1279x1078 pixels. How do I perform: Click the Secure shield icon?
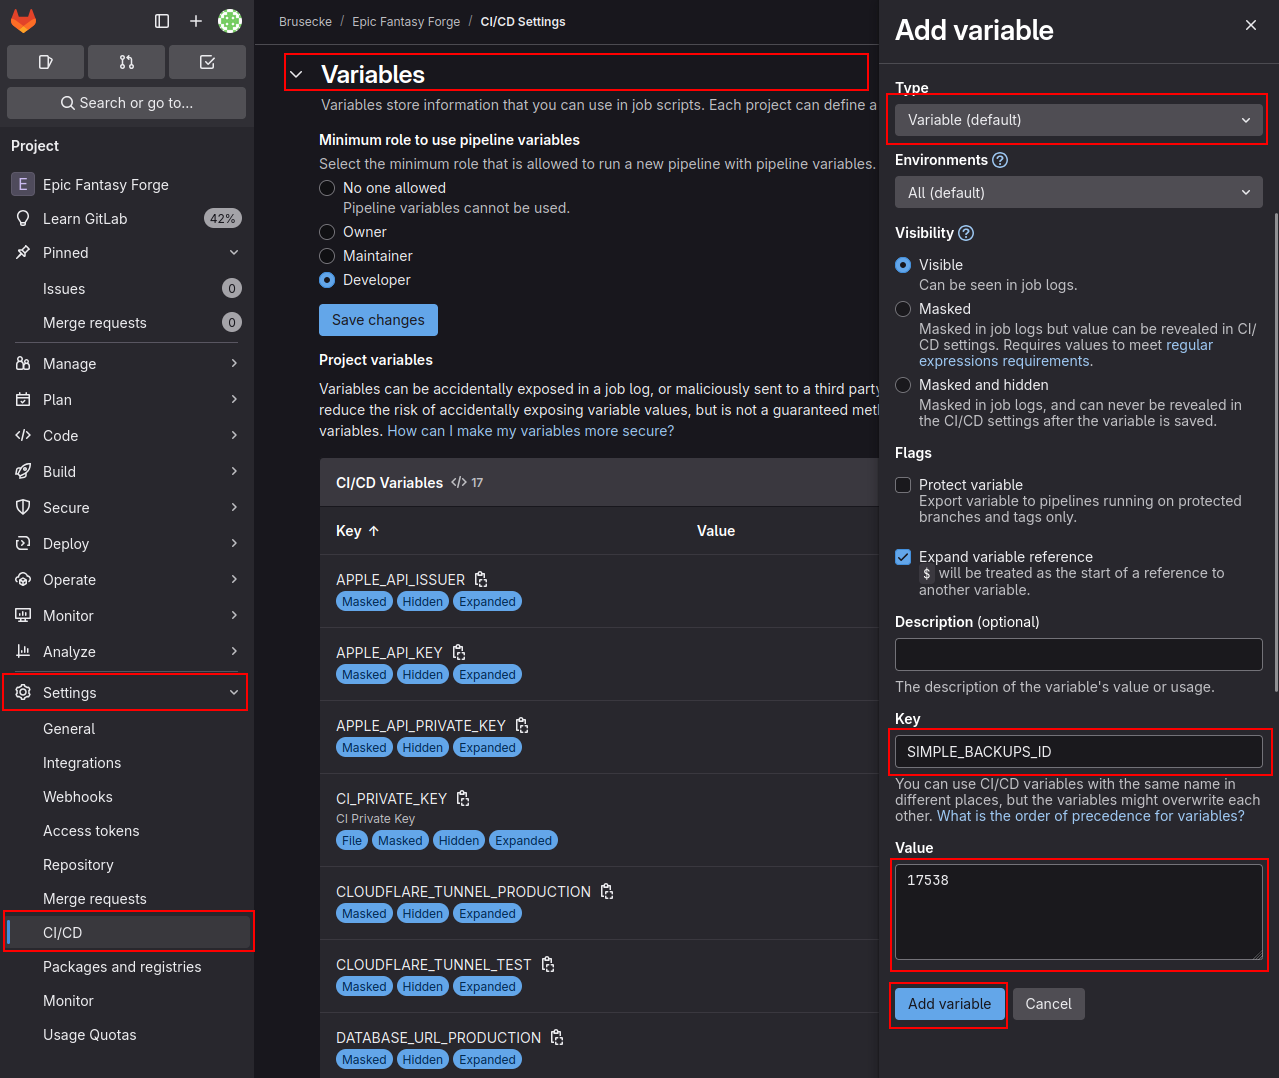(x=23, y=508)
